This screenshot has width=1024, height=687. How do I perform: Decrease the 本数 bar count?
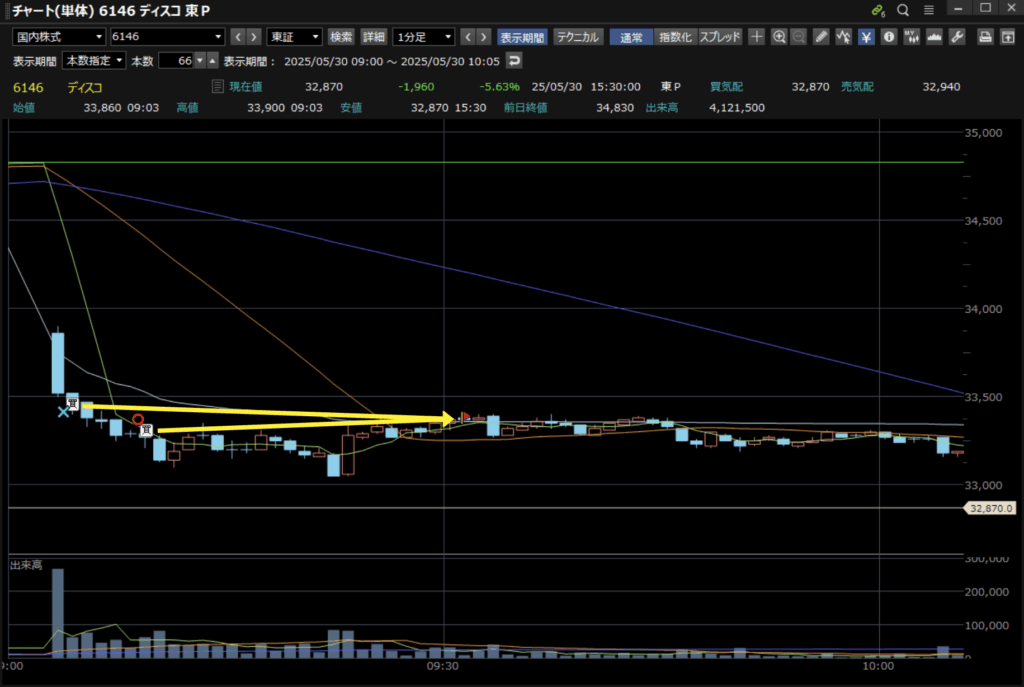pyautogui.click(x=200, y=61)
